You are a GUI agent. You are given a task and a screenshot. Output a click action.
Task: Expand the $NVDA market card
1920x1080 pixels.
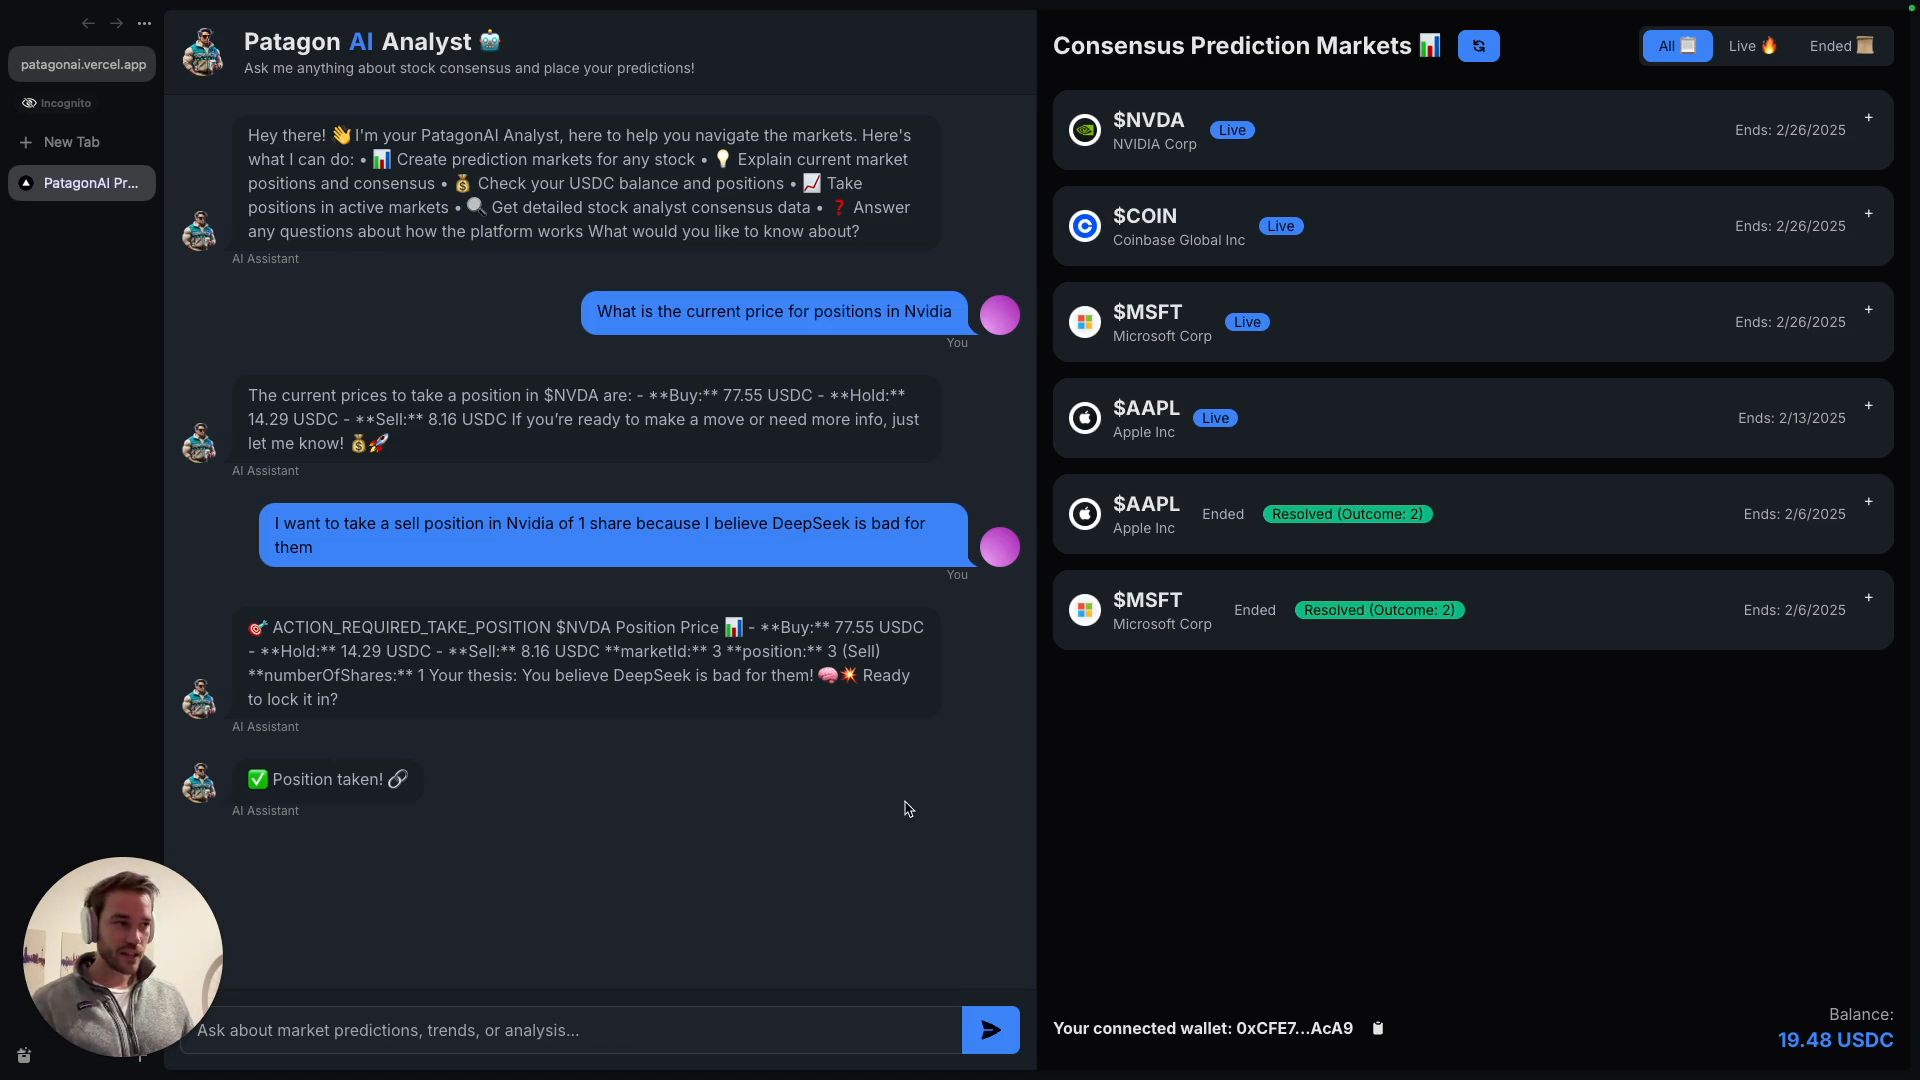coord(1868,118)
